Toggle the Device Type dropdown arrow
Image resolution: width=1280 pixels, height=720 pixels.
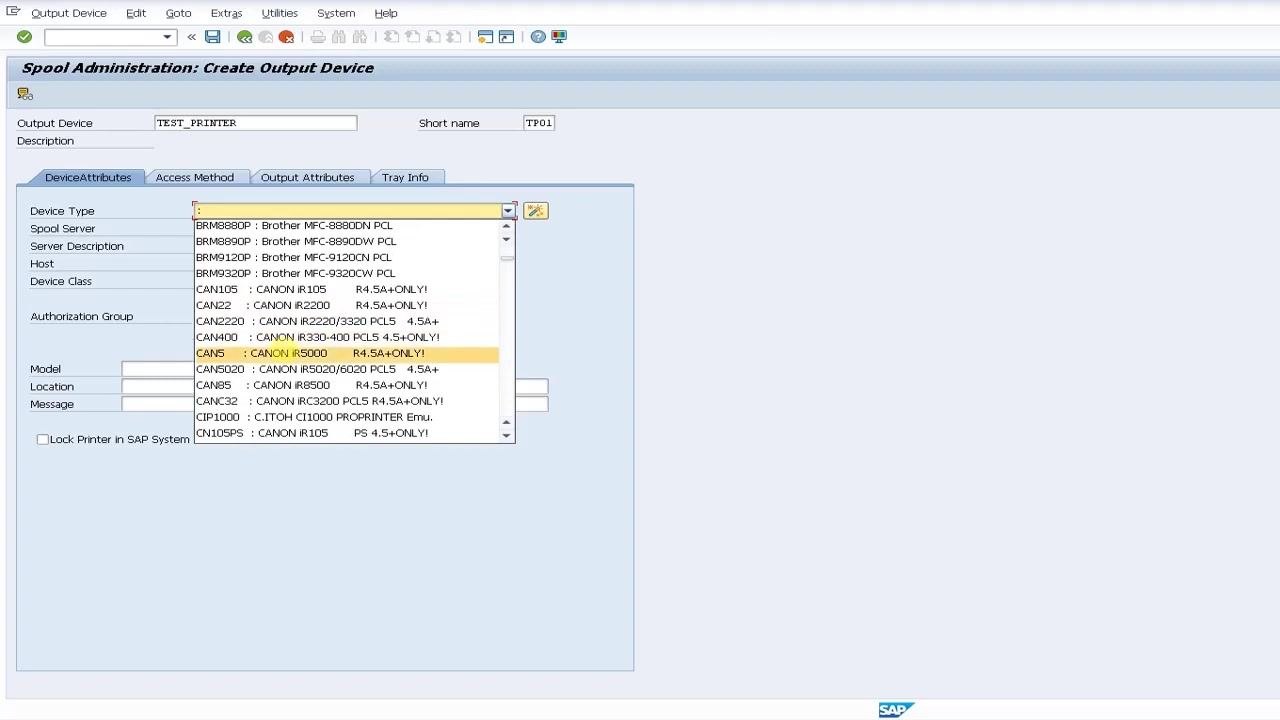508,211
